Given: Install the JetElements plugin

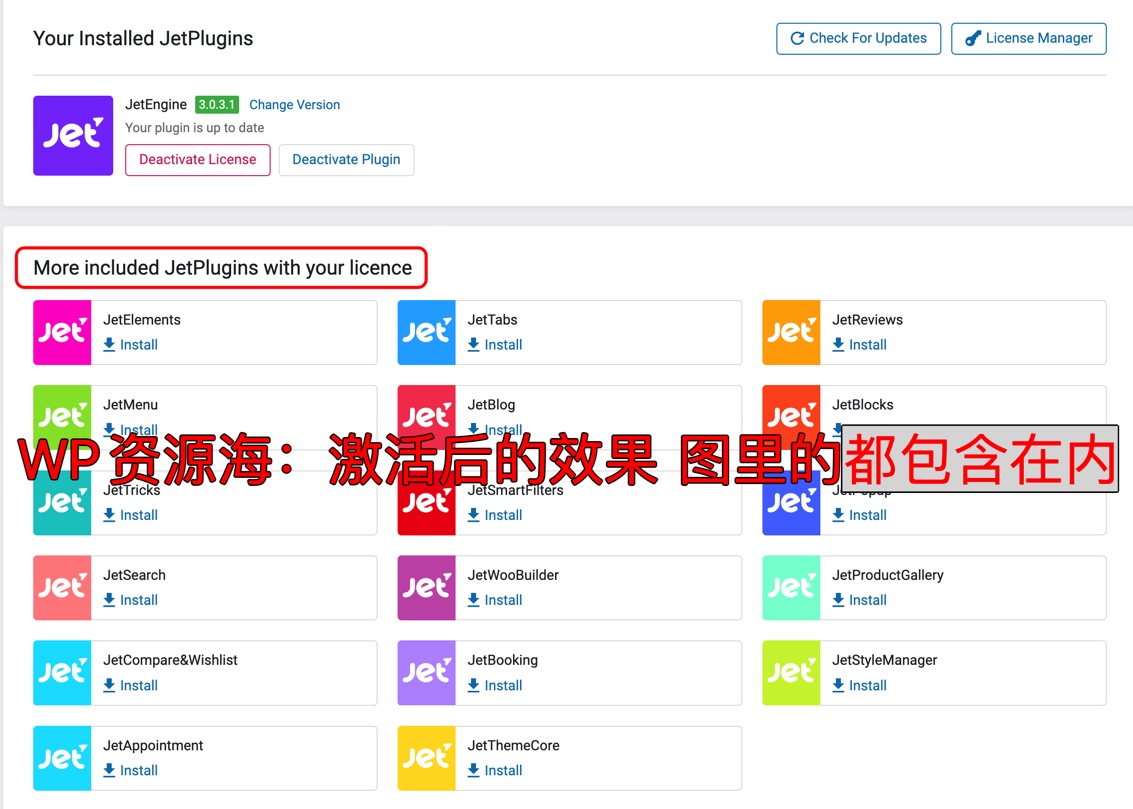Looking at the screenshot, I should [131, 345].
